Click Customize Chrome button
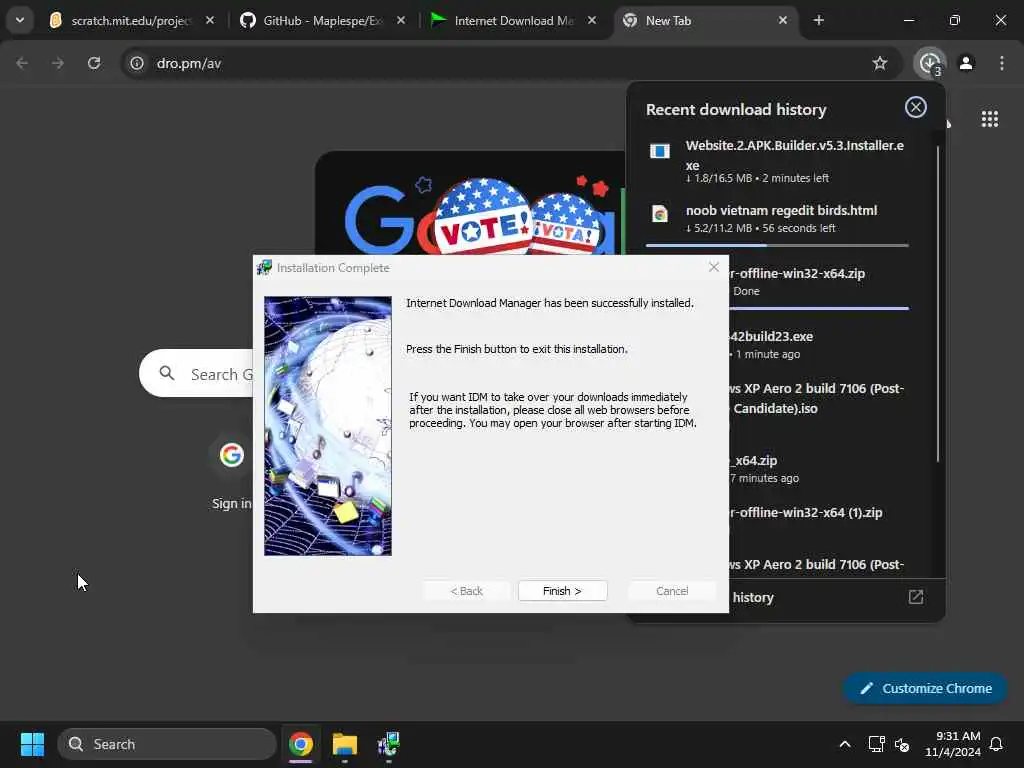The image size is (1024, 768). point(925,688)
